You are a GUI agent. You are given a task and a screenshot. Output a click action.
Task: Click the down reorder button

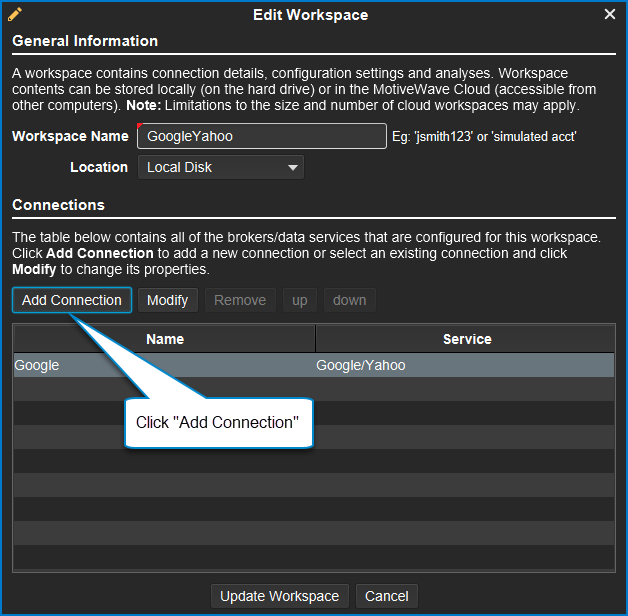[349, 300]
